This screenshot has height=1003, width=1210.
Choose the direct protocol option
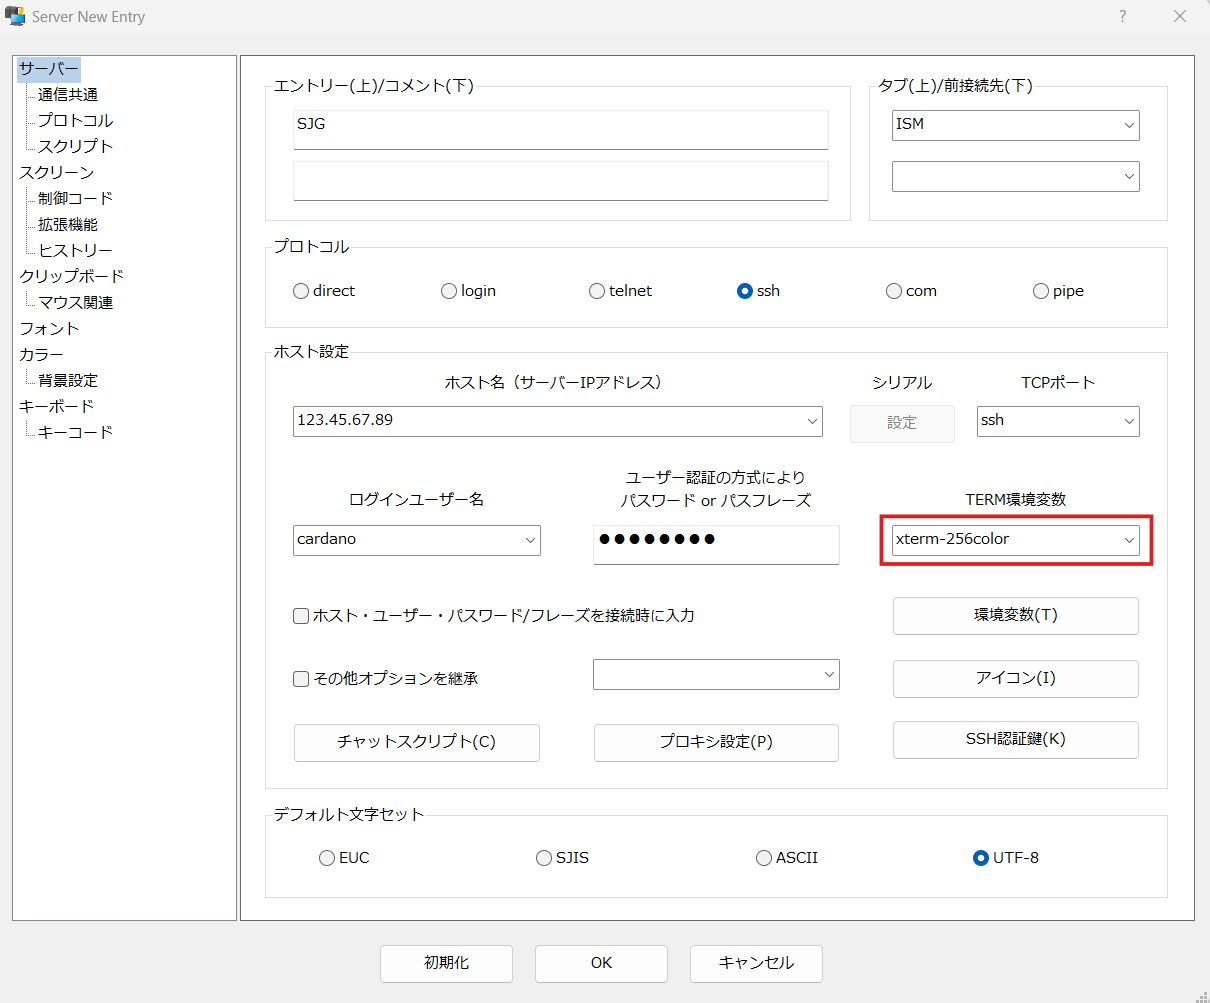click(x=301, y=291)
